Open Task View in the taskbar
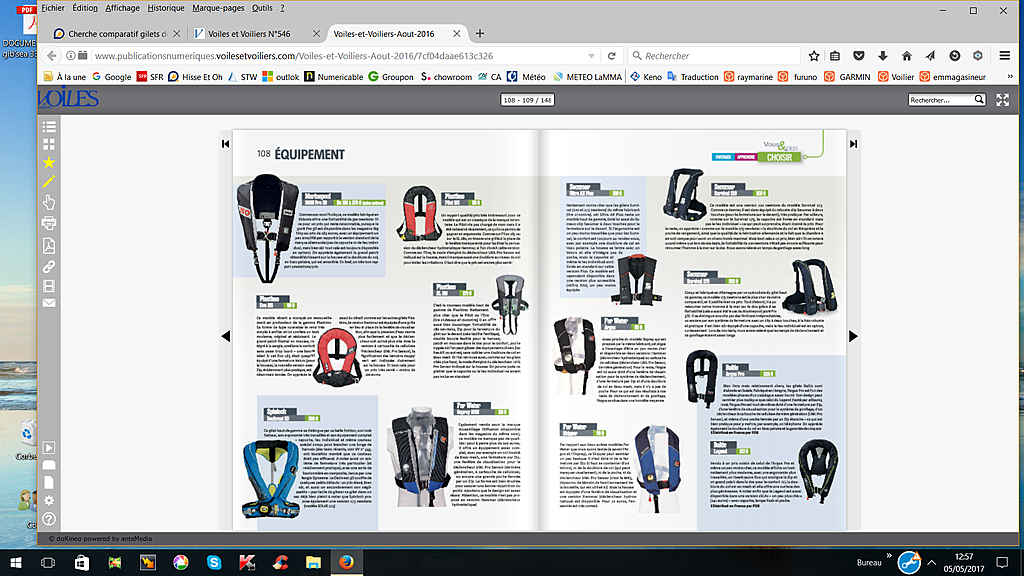 point(48,562)
